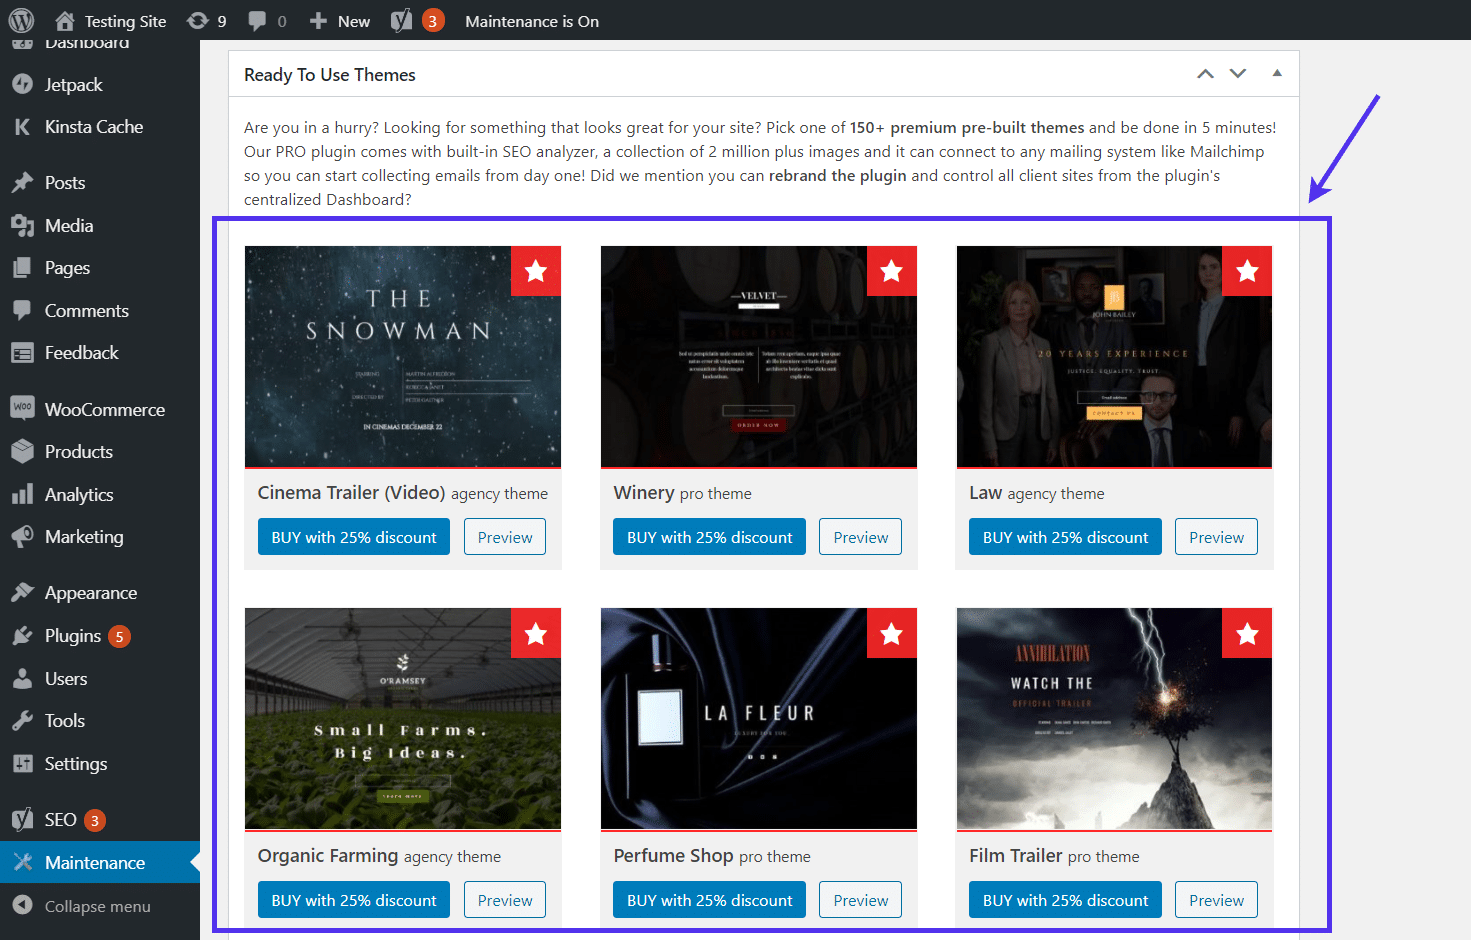1471x940 pixels.
Task: Click the Perfume Shop theme thumbnail
Action: [758, 718]
